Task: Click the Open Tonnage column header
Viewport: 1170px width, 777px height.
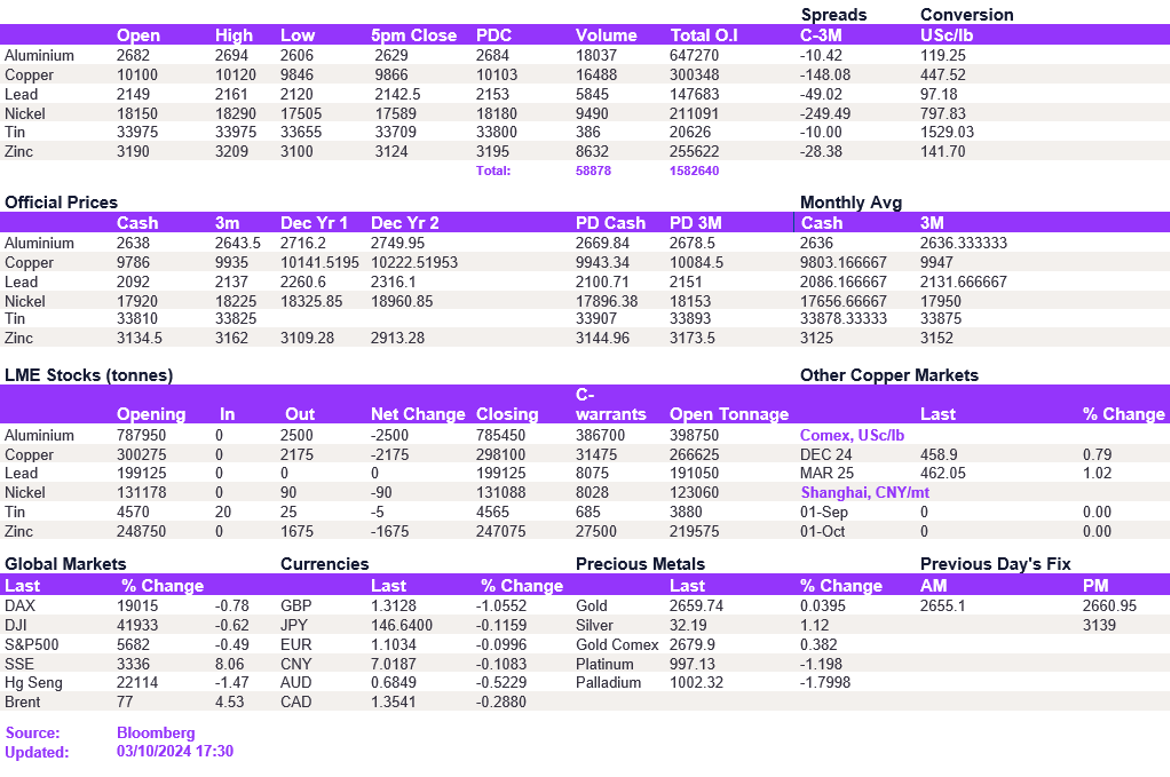Action: (x=729, y=414)
